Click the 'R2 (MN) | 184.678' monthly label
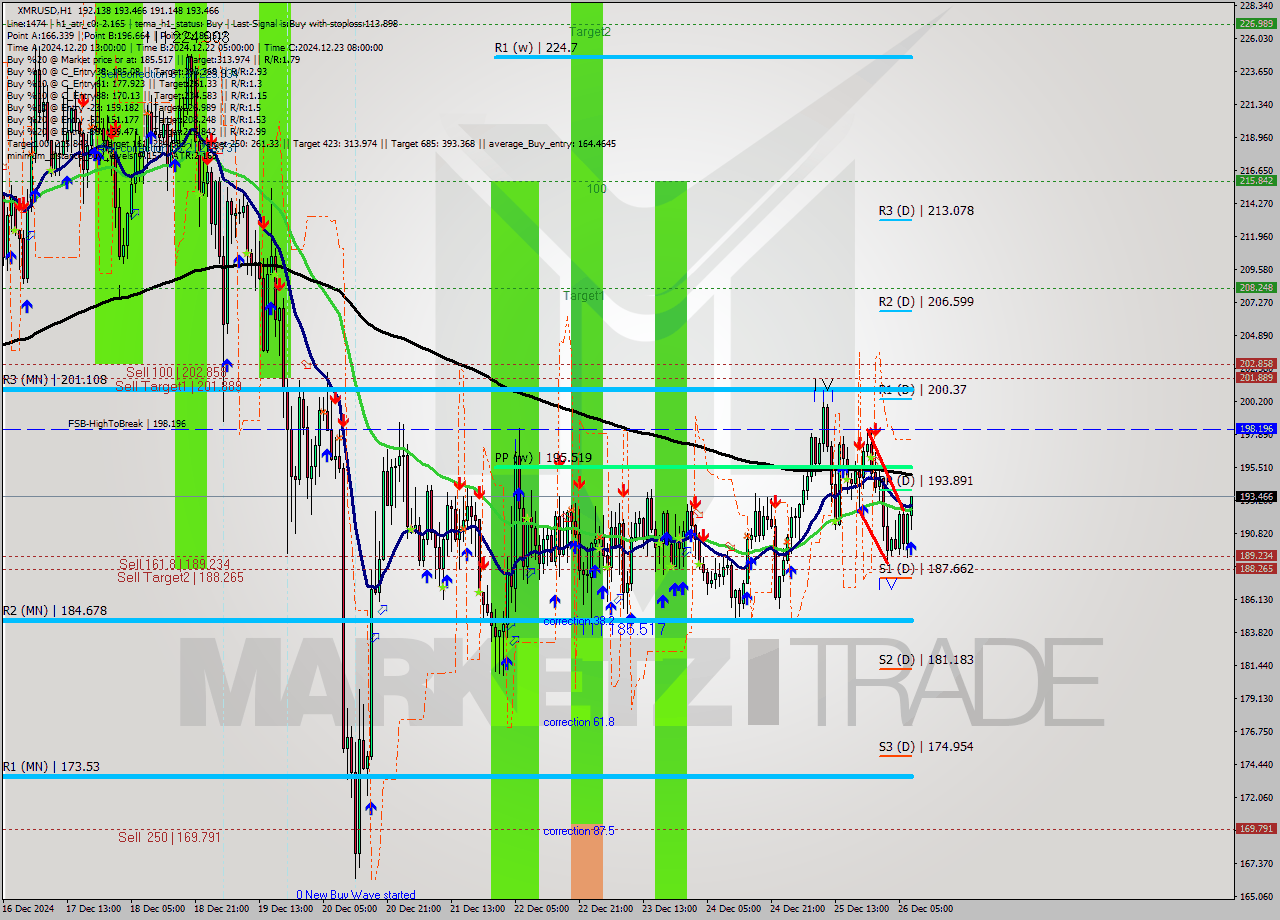Viewport: 1280px width, 920px height. tap(55, 611)
